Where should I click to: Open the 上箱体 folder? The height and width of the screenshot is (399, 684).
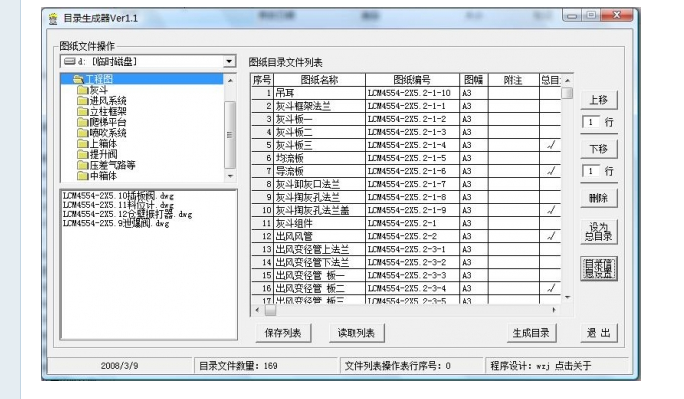[103, 143]
